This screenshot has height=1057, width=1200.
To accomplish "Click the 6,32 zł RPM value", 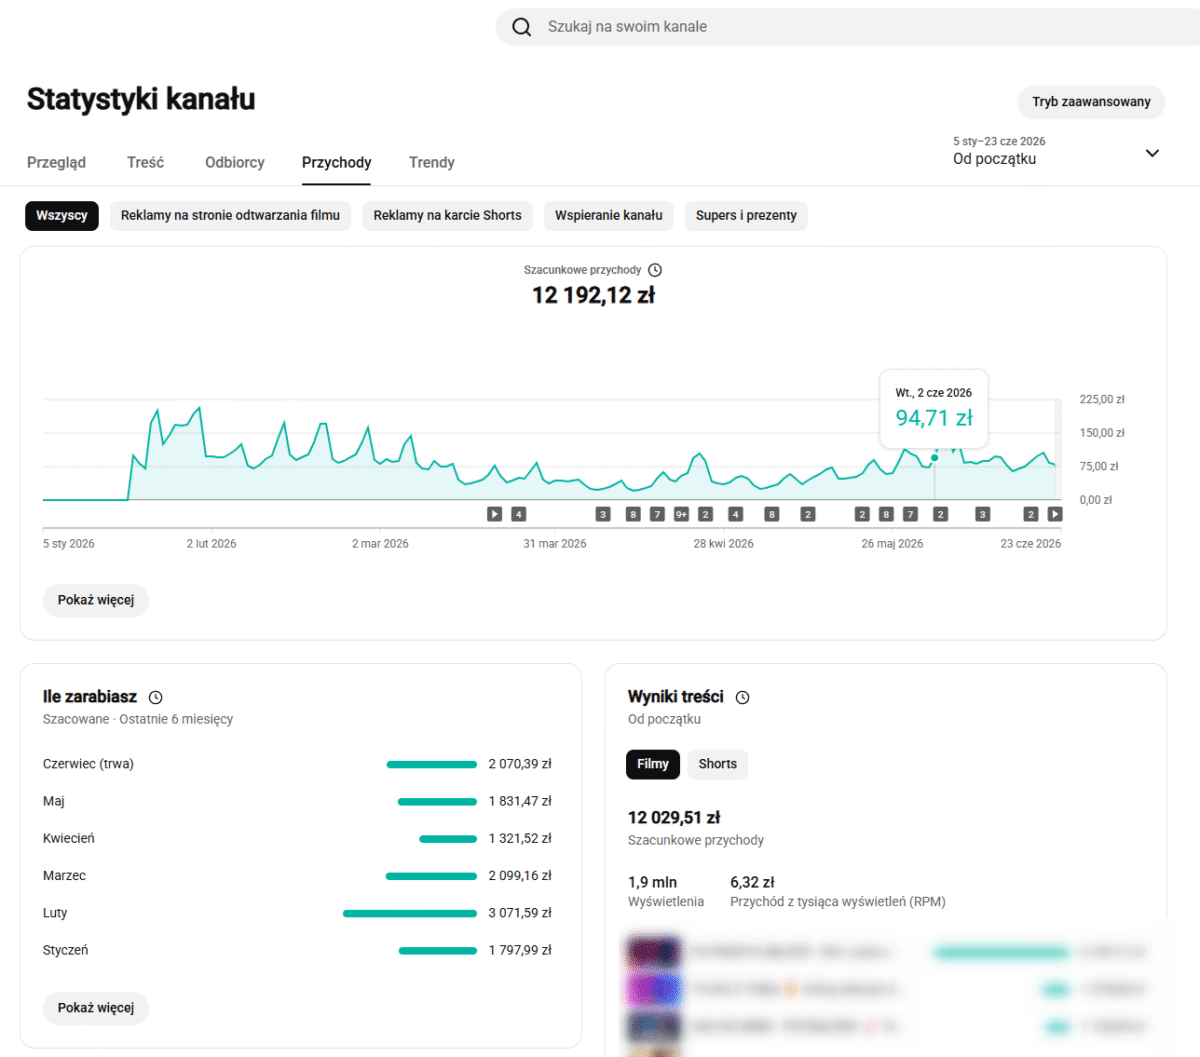I will pyautogui.click(x=752, y=882).
